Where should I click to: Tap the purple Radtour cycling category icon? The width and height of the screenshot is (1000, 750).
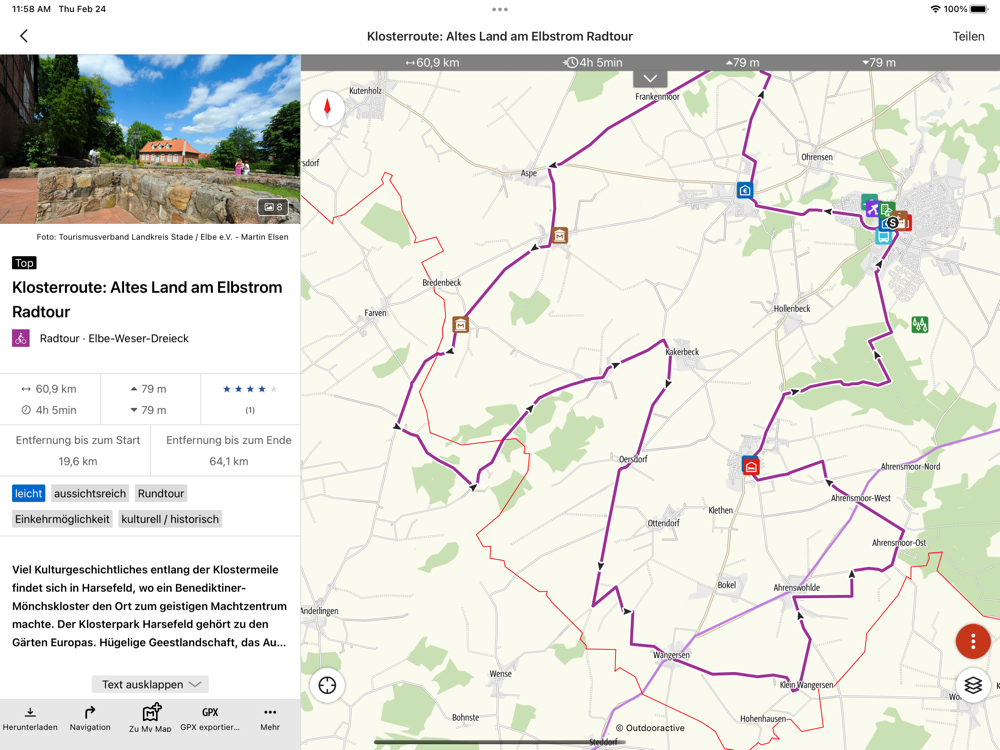(21, 338)
